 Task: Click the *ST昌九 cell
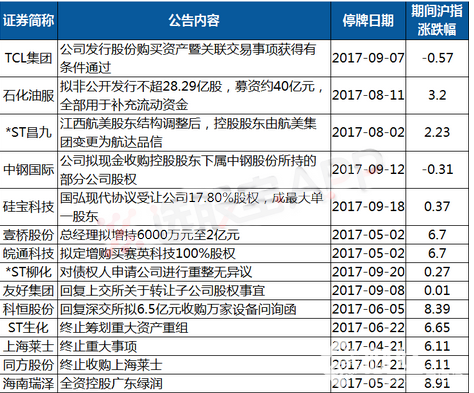tap(28, 132)
